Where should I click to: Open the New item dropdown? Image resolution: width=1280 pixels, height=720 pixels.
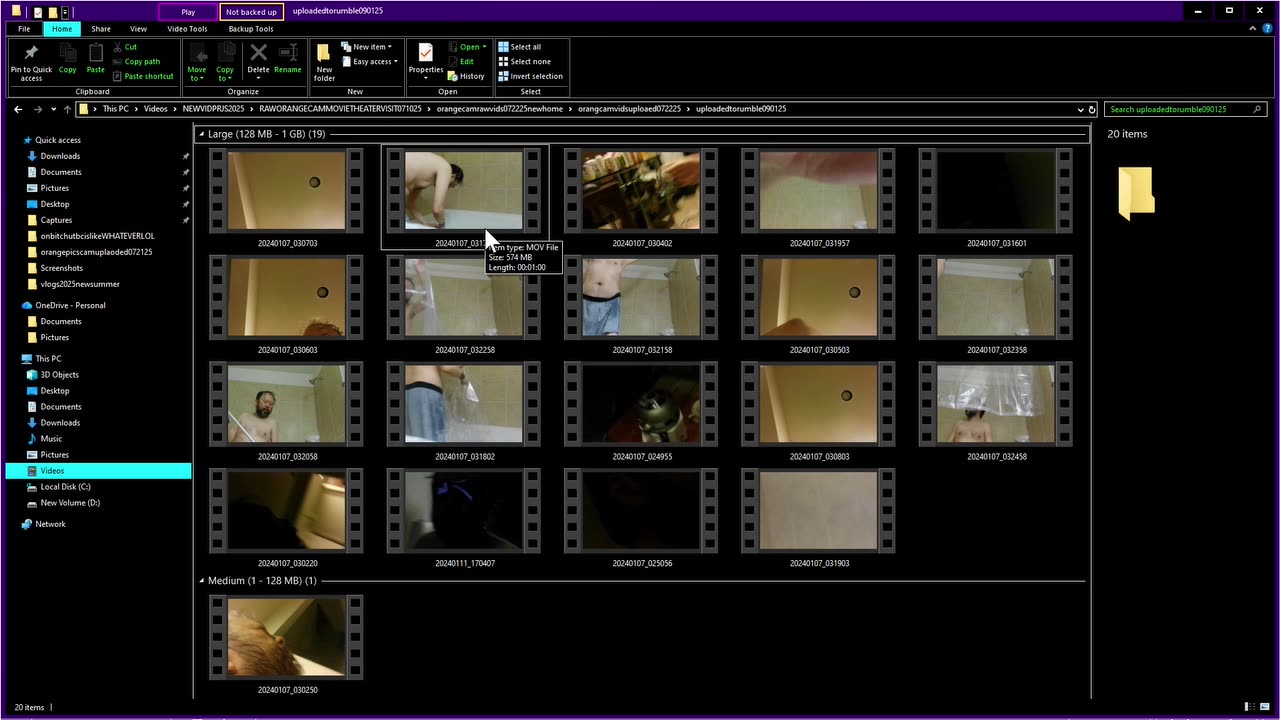(367, 47)
